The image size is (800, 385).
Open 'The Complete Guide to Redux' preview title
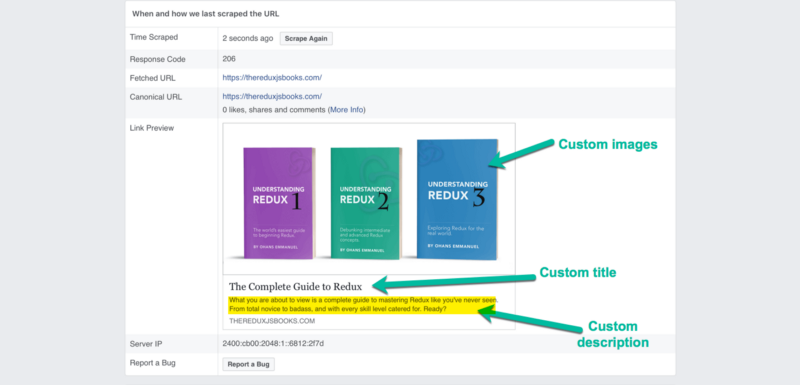pos(295,287)
